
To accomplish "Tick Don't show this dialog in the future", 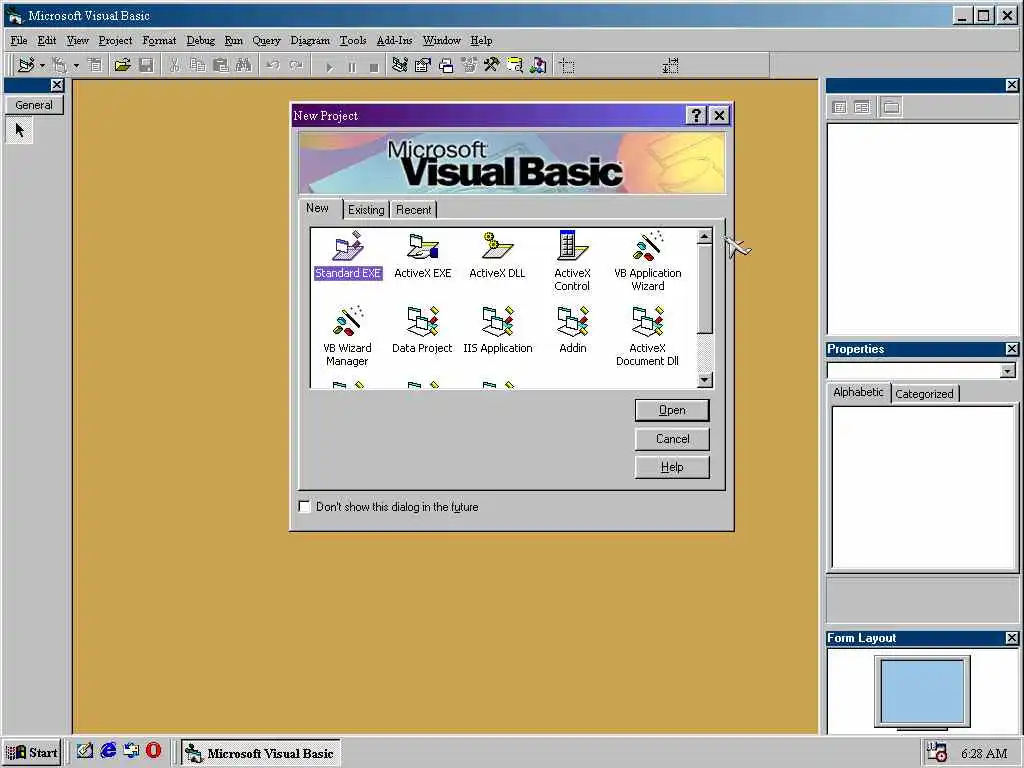I will 304,507.
